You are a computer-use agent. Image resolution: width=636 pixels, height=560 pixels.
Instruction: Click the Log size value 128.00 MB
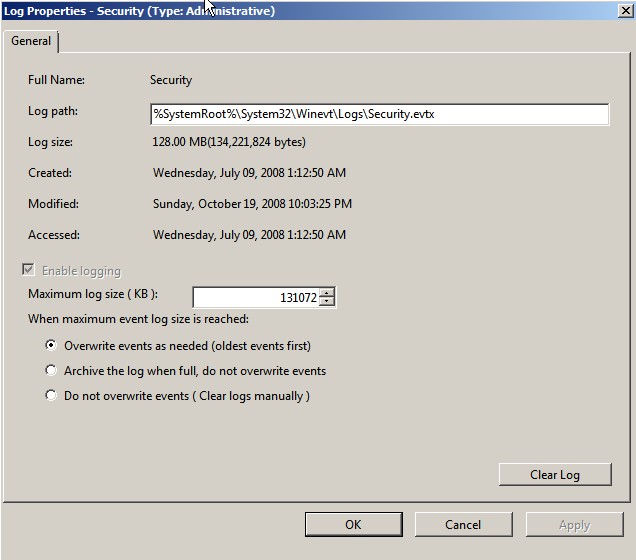point(229,142)
